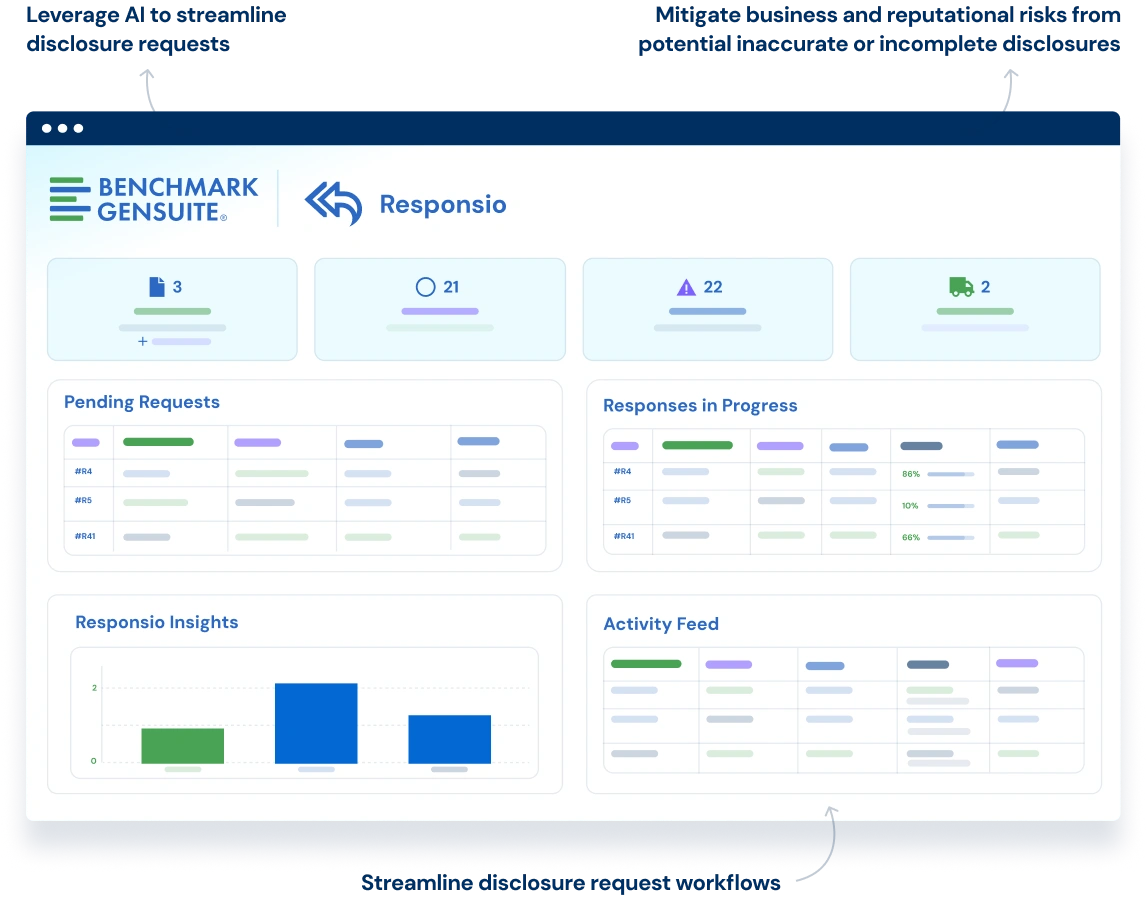Select row #R41 in Pending Requests
Screen dimensions: 1146x897
(x=305, y=537)
